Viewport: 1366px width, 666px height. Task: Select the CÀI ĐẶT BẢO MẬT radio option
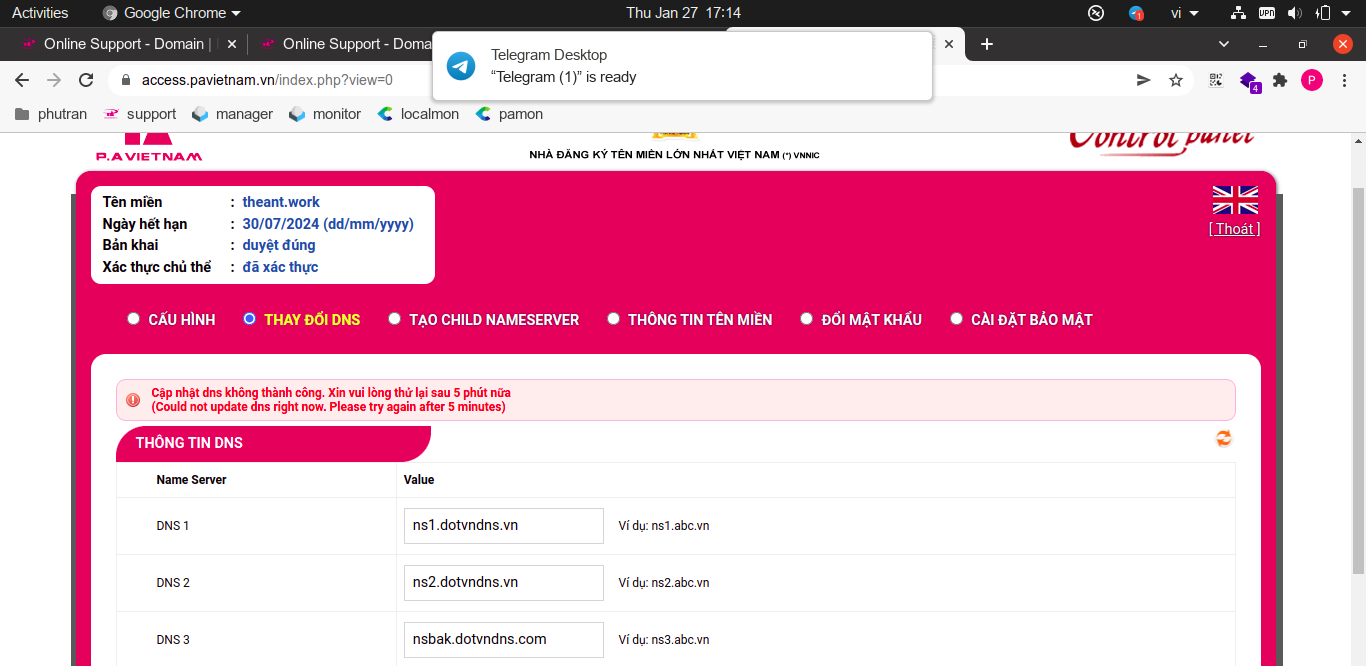[956, 319]
